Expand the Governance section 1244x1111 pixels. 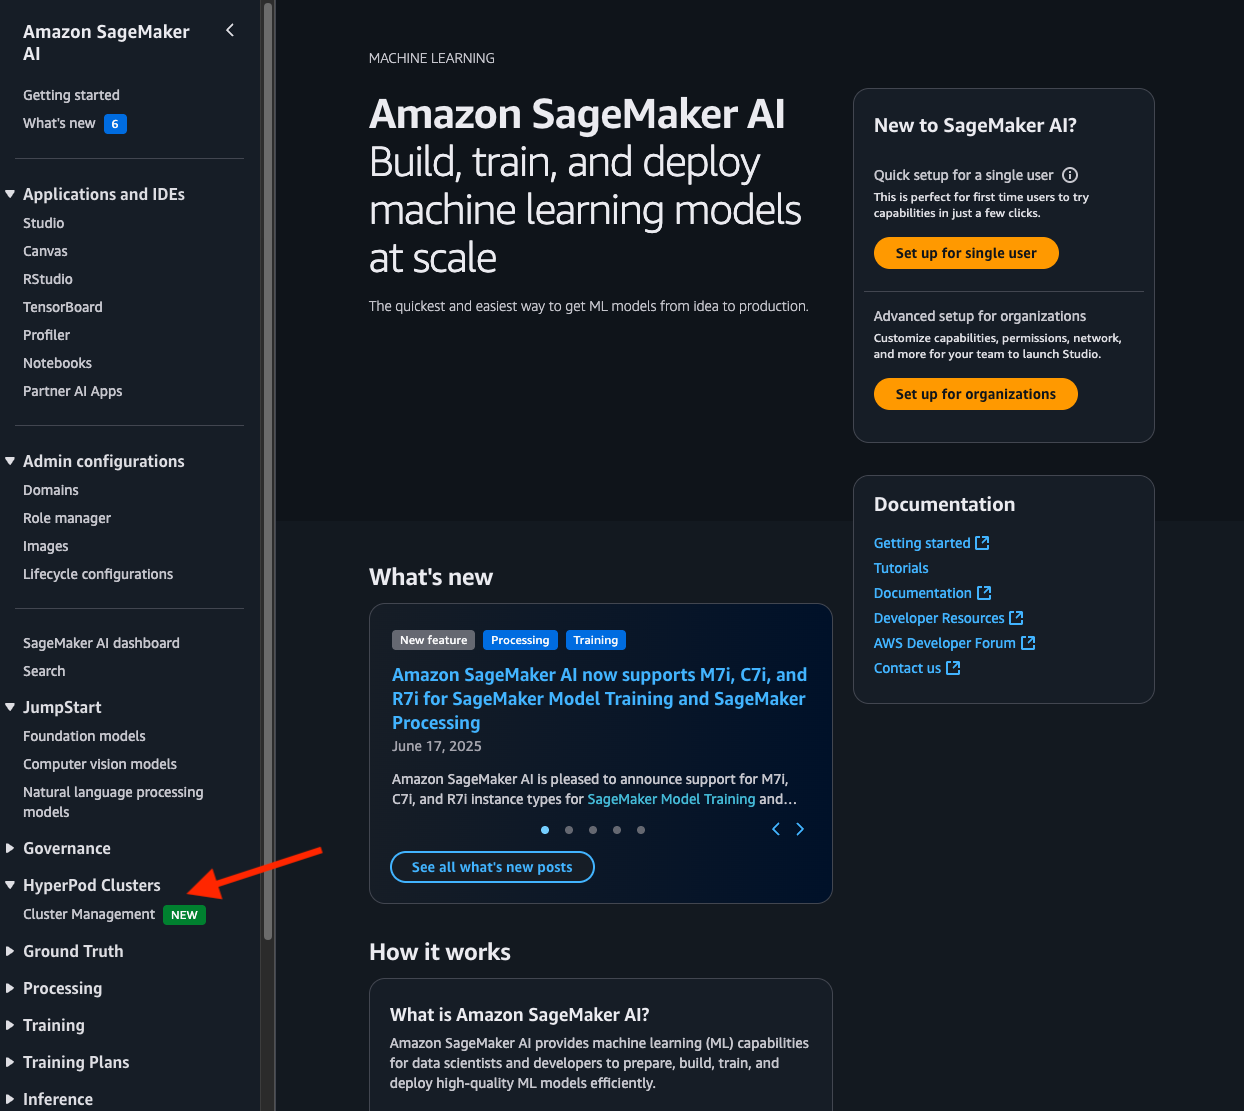click(x=11, y=848)
